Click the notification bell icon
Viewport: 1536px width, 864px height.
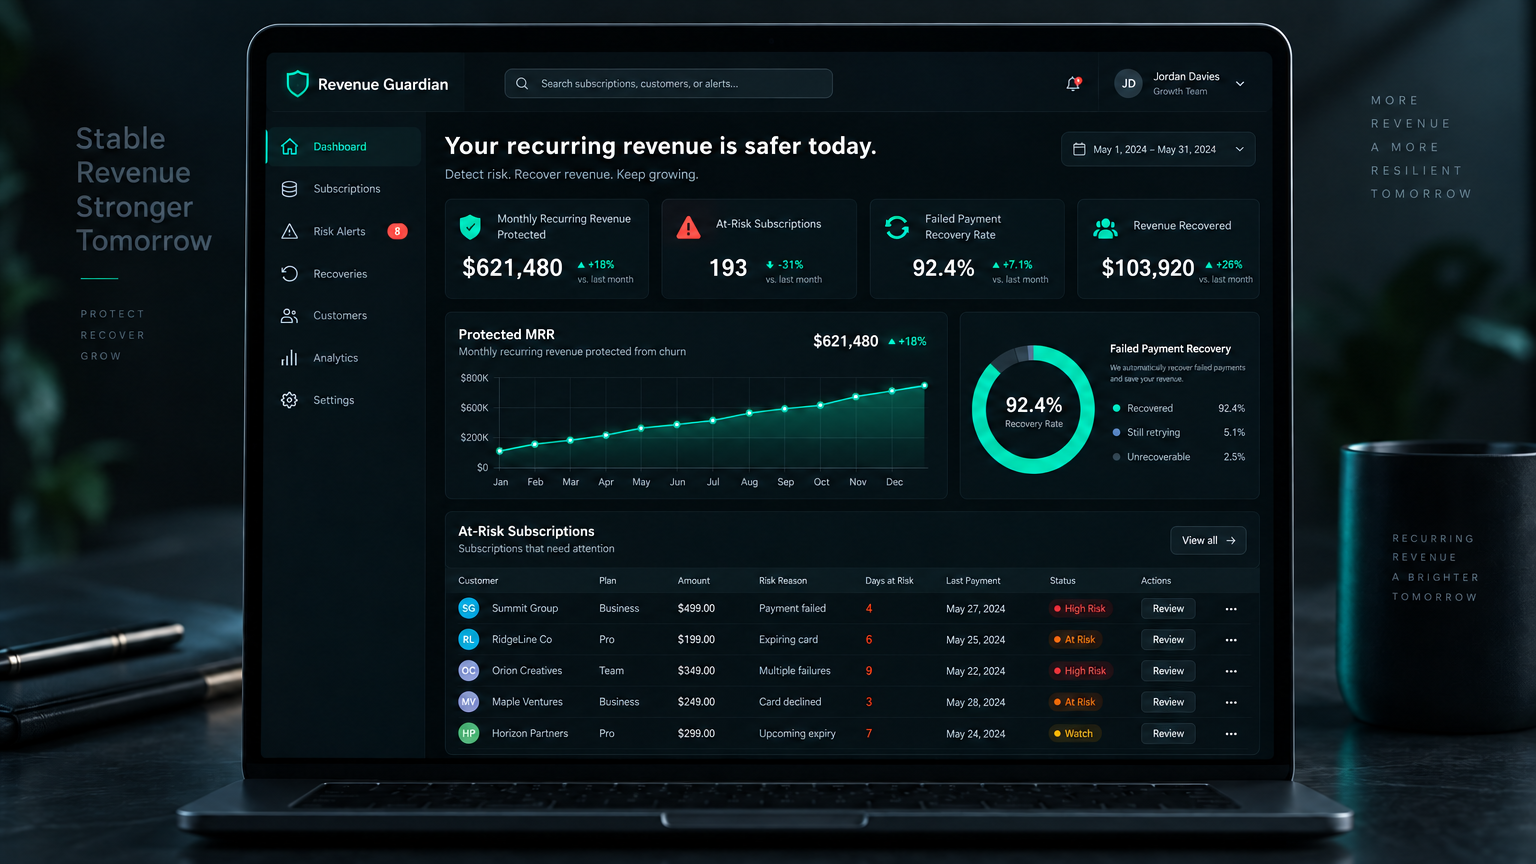pos(1073,84)
